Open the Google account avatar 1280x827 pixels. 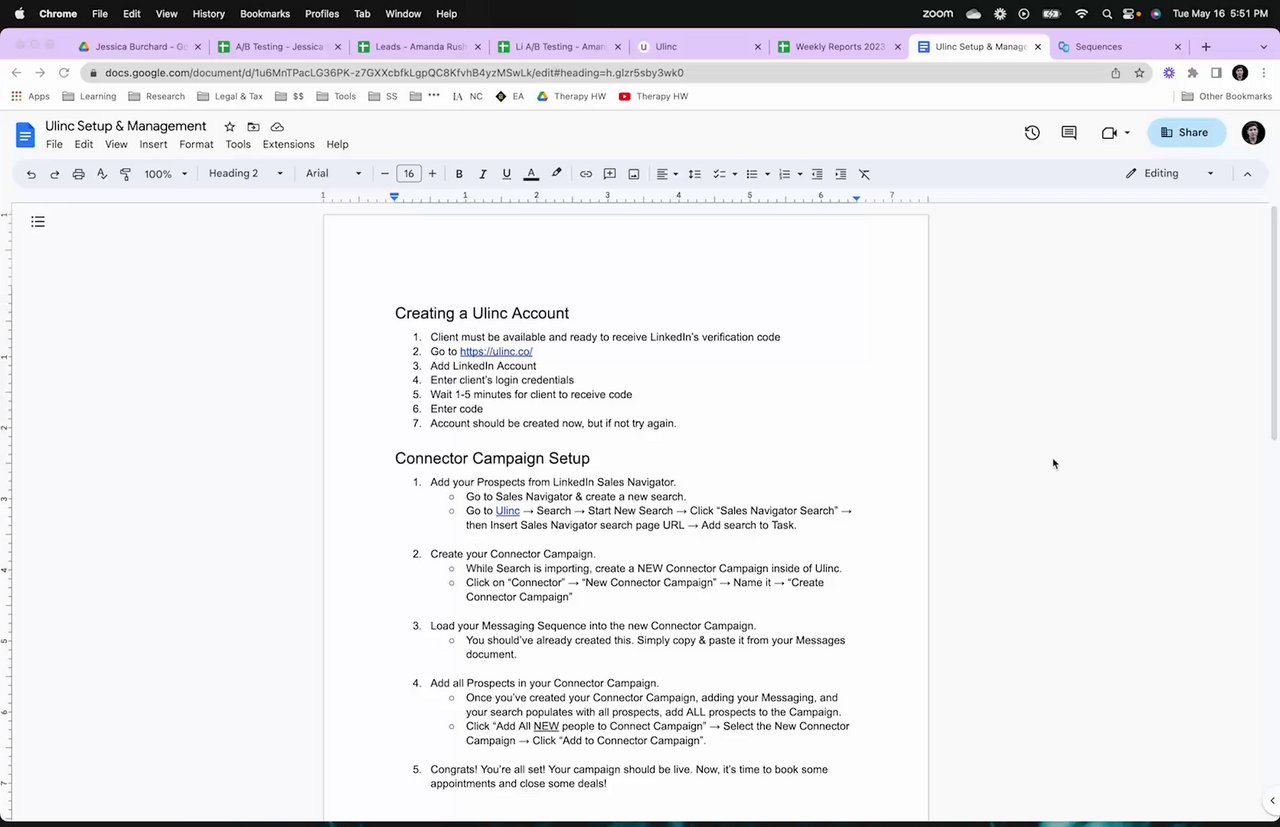tap(1253, 132)
